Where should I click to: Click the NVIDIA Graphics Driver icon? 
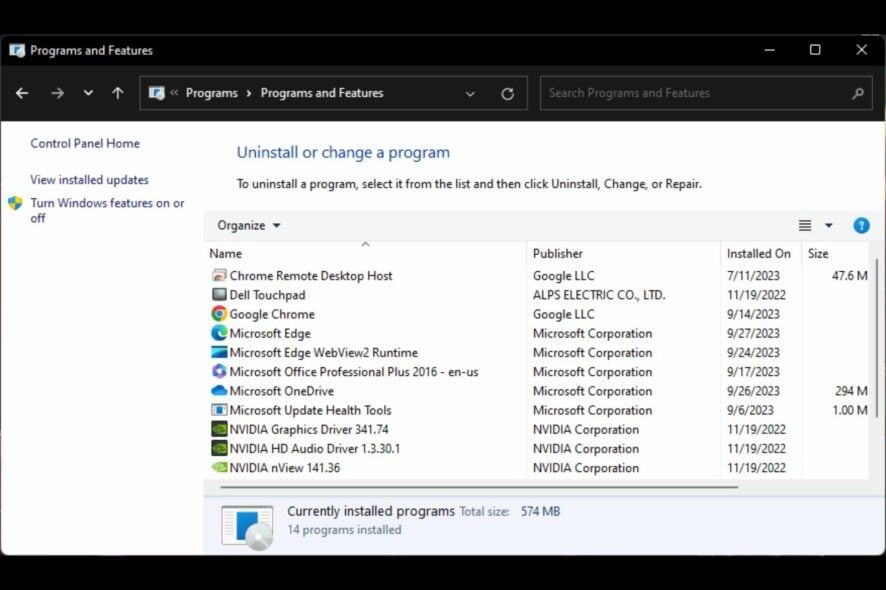click(219, 429)
